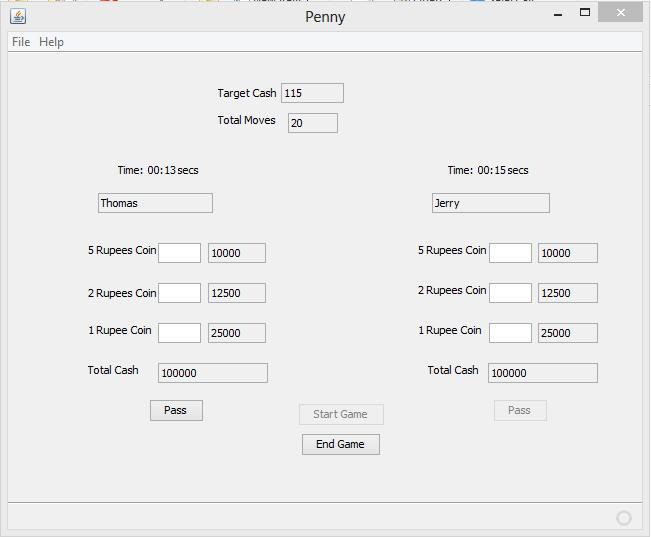Click the circular status indicator at bottom right
The width and height of the screenshot is (651, 537).
pos(624,517)
